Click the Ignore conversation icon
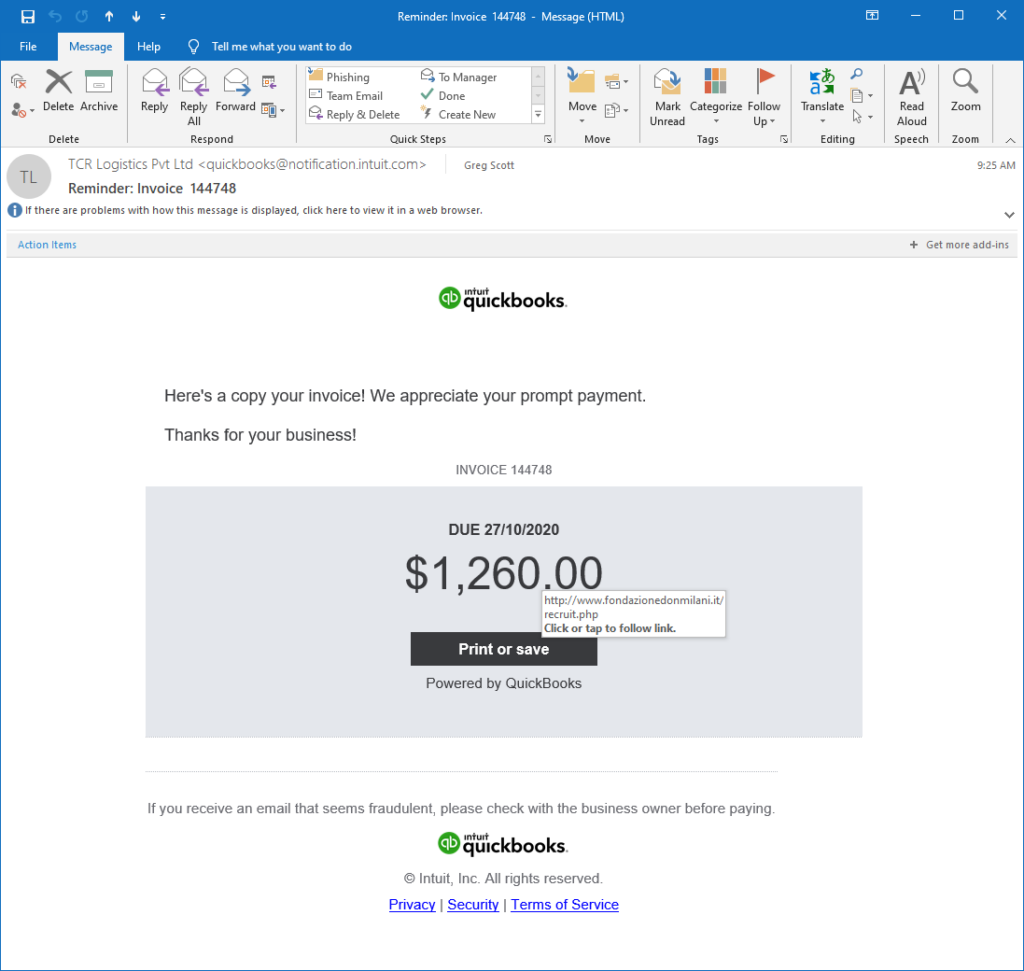 click(x=18, y=82)
